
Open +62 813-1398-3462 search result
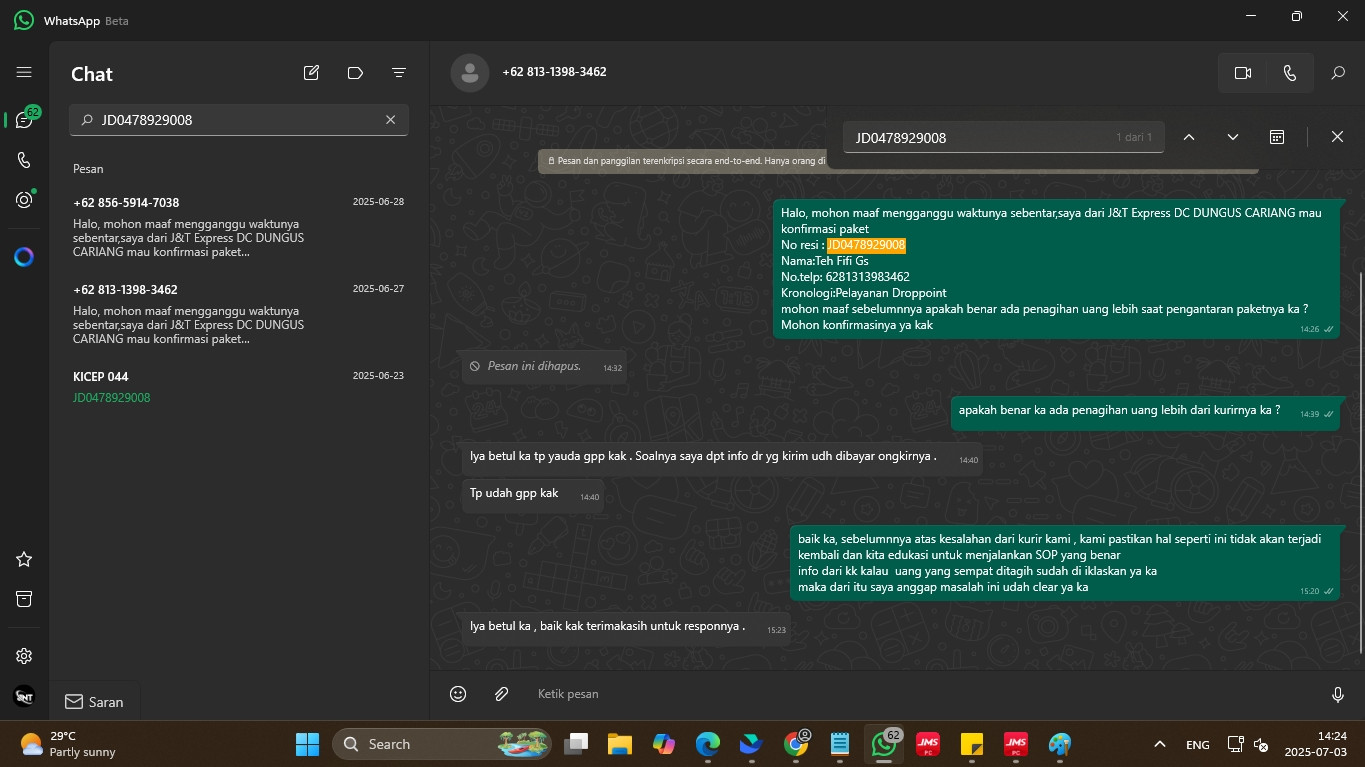click(x=239, y=314)
